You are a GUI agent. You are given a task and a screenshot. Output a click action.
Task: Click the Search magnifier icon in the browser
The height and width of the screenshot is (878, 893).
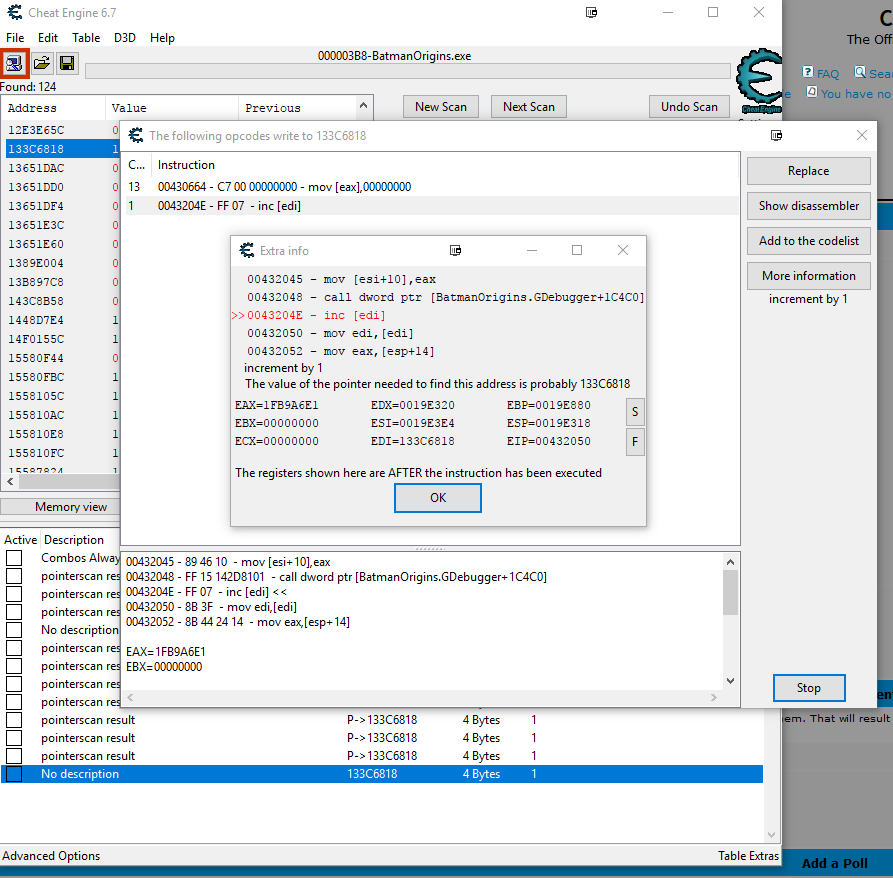click(860, 72)
